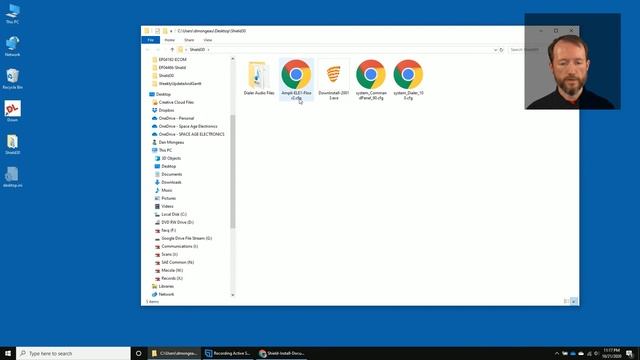Viewport: 640px width, 360px height.
Task: Select OneDrive - Personal in navigation pane
Action: point(176,118)
